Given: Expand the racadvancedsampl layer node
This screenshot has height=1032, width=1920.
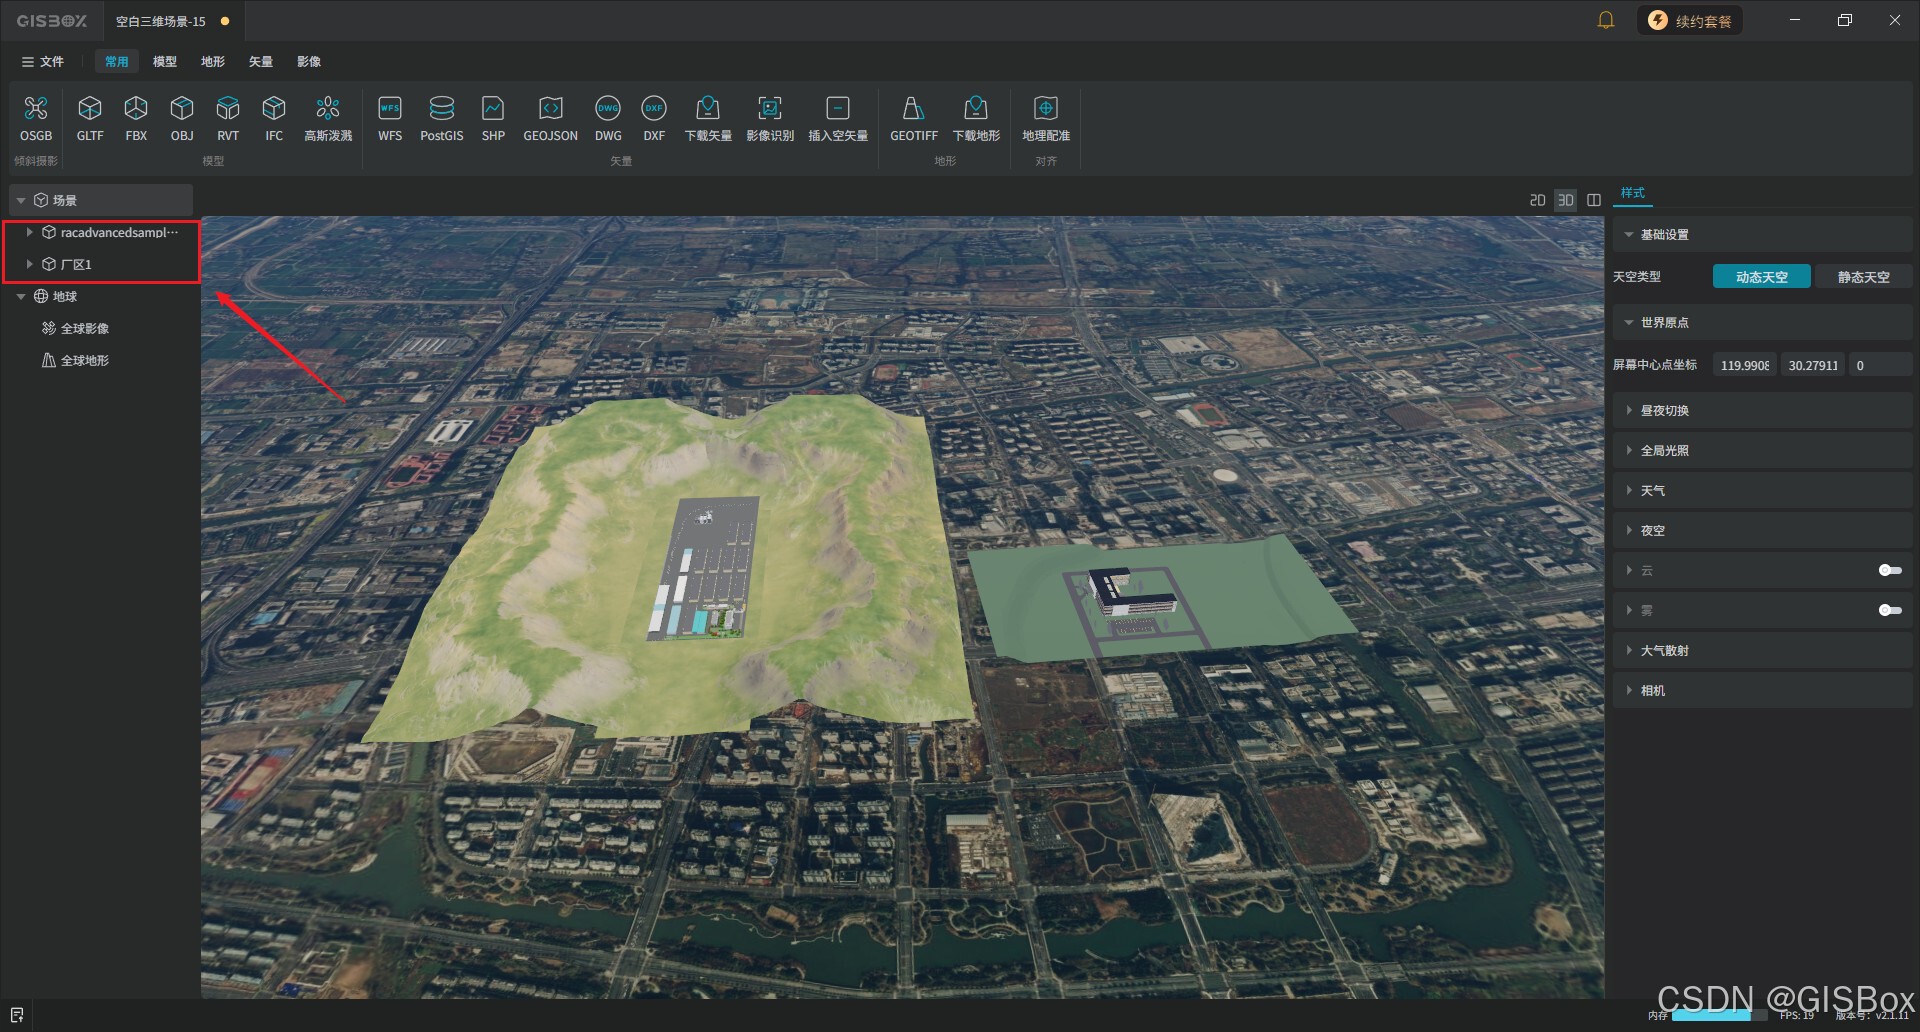Looking at the screenshot, I should tap(30, 232).
